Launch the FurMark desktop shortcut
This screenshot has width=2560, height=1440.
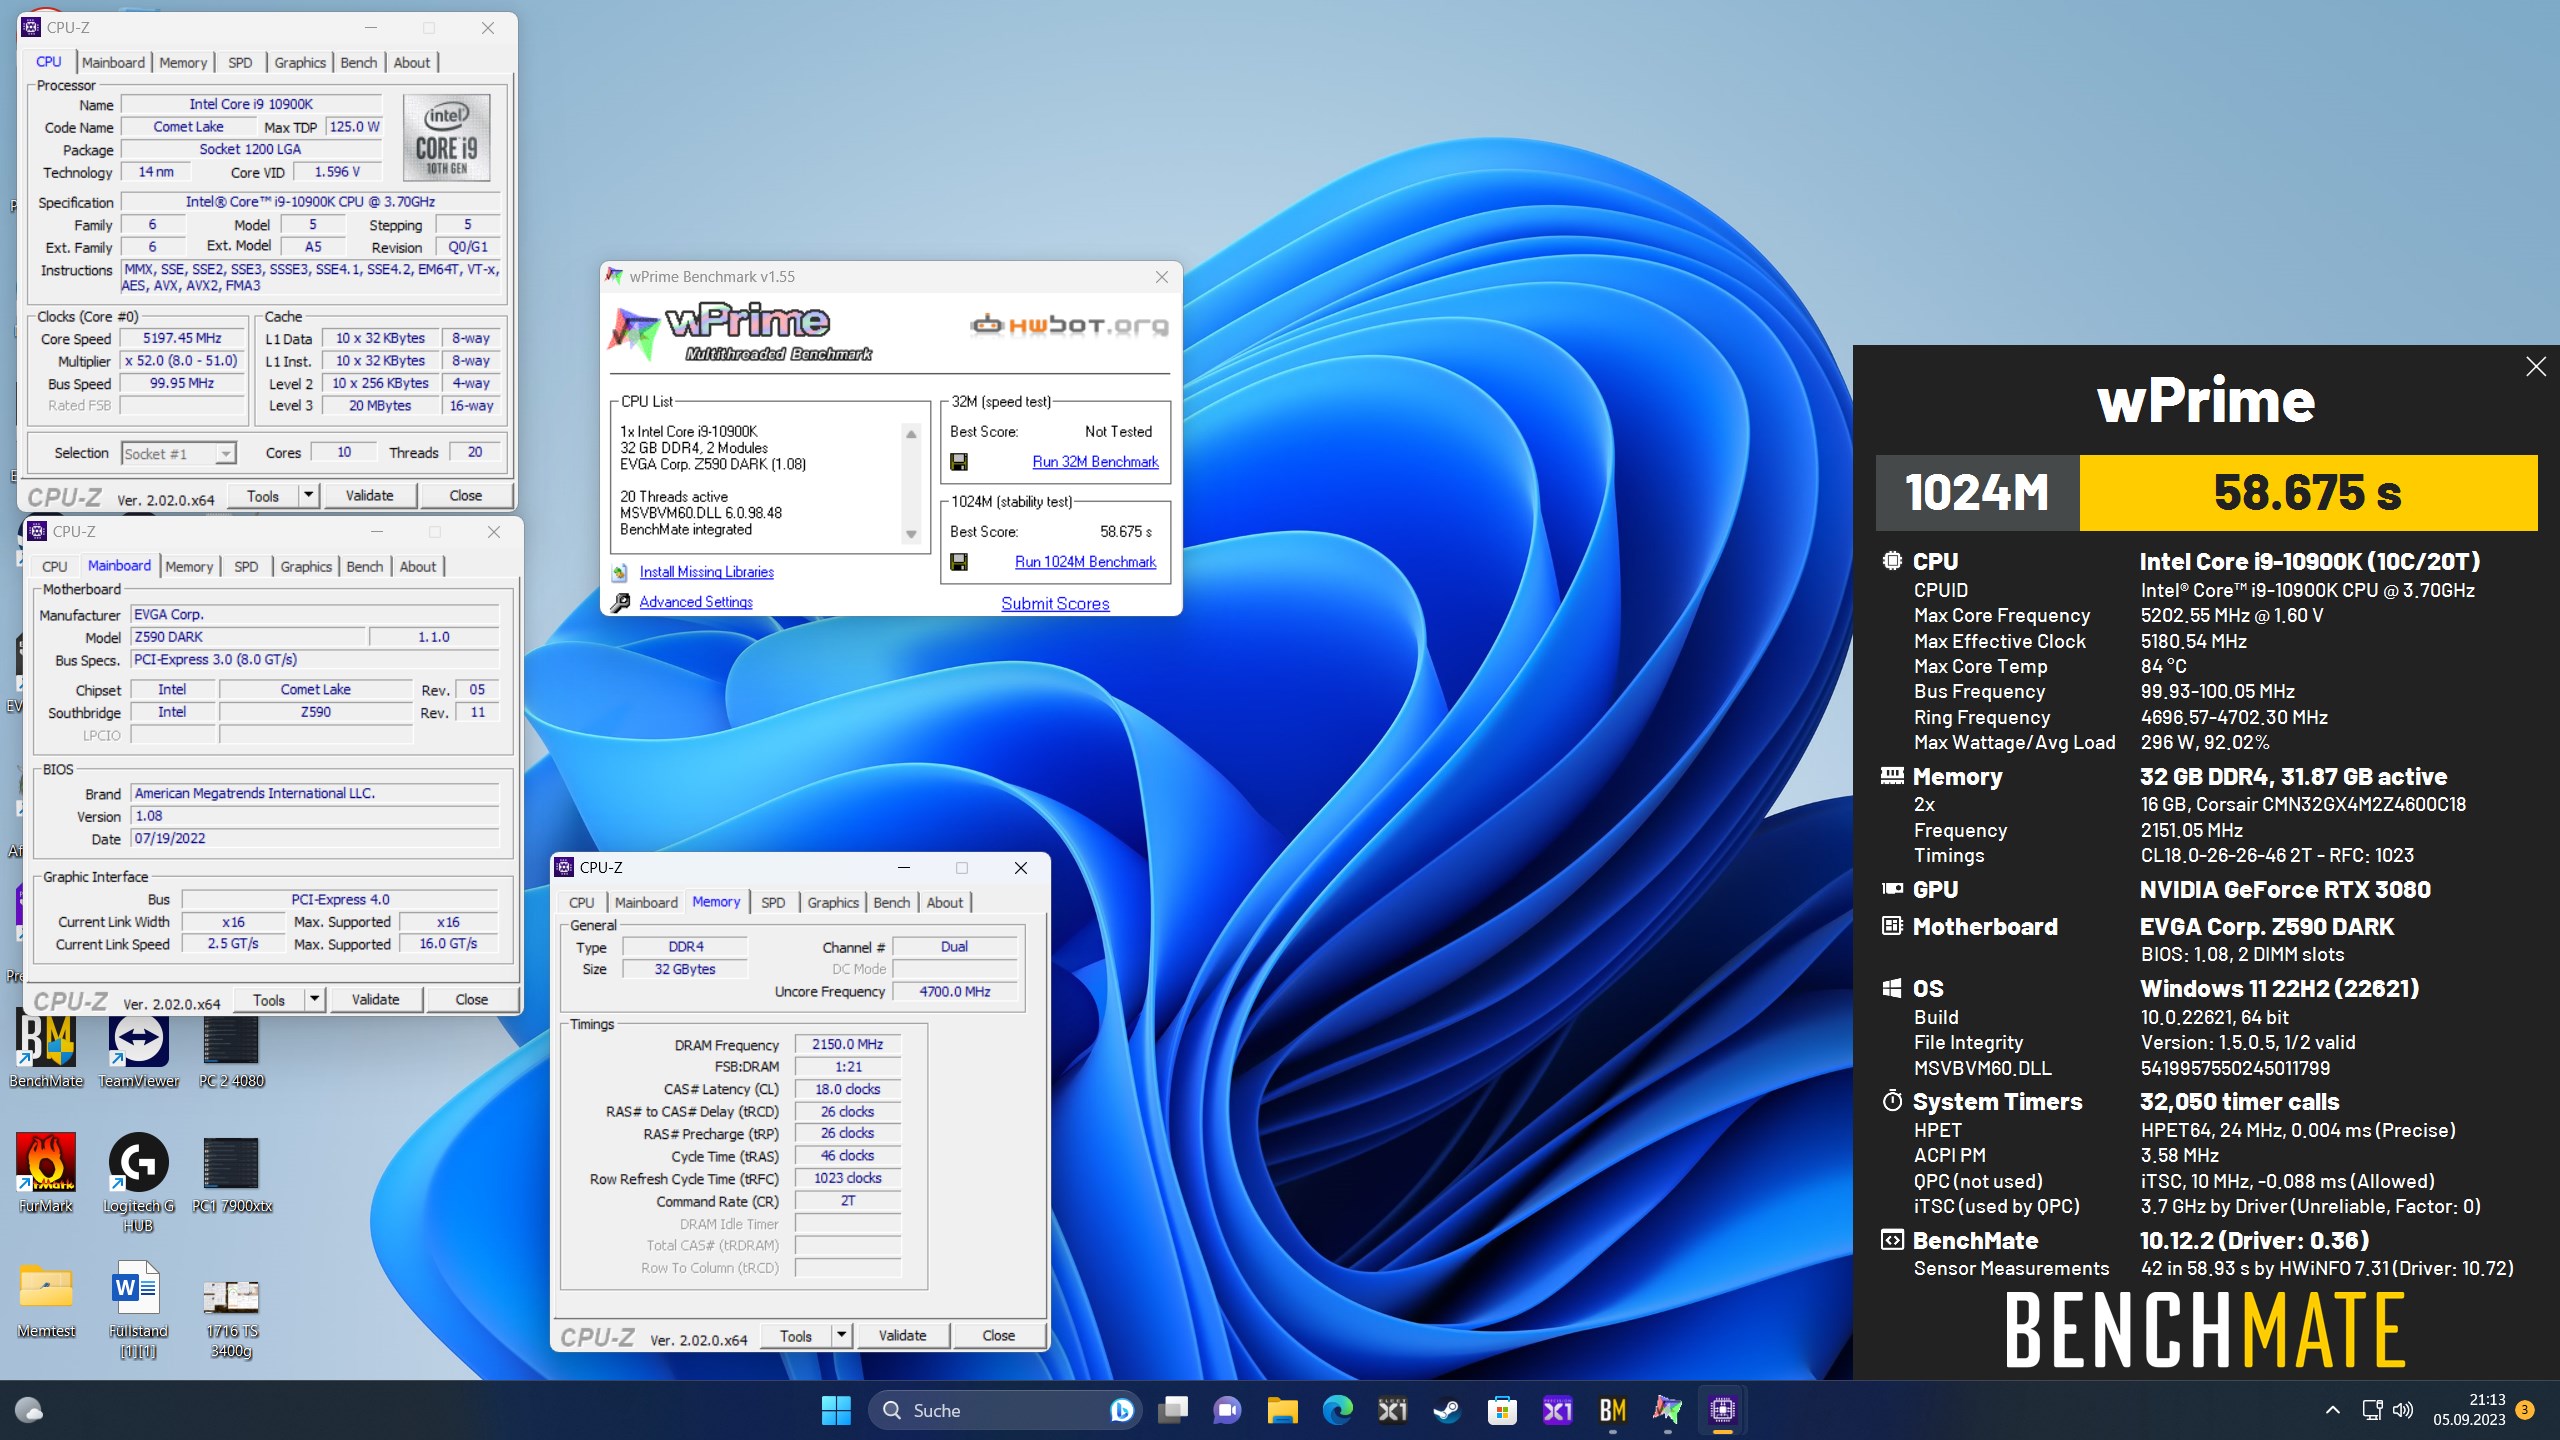(46, 1172)
